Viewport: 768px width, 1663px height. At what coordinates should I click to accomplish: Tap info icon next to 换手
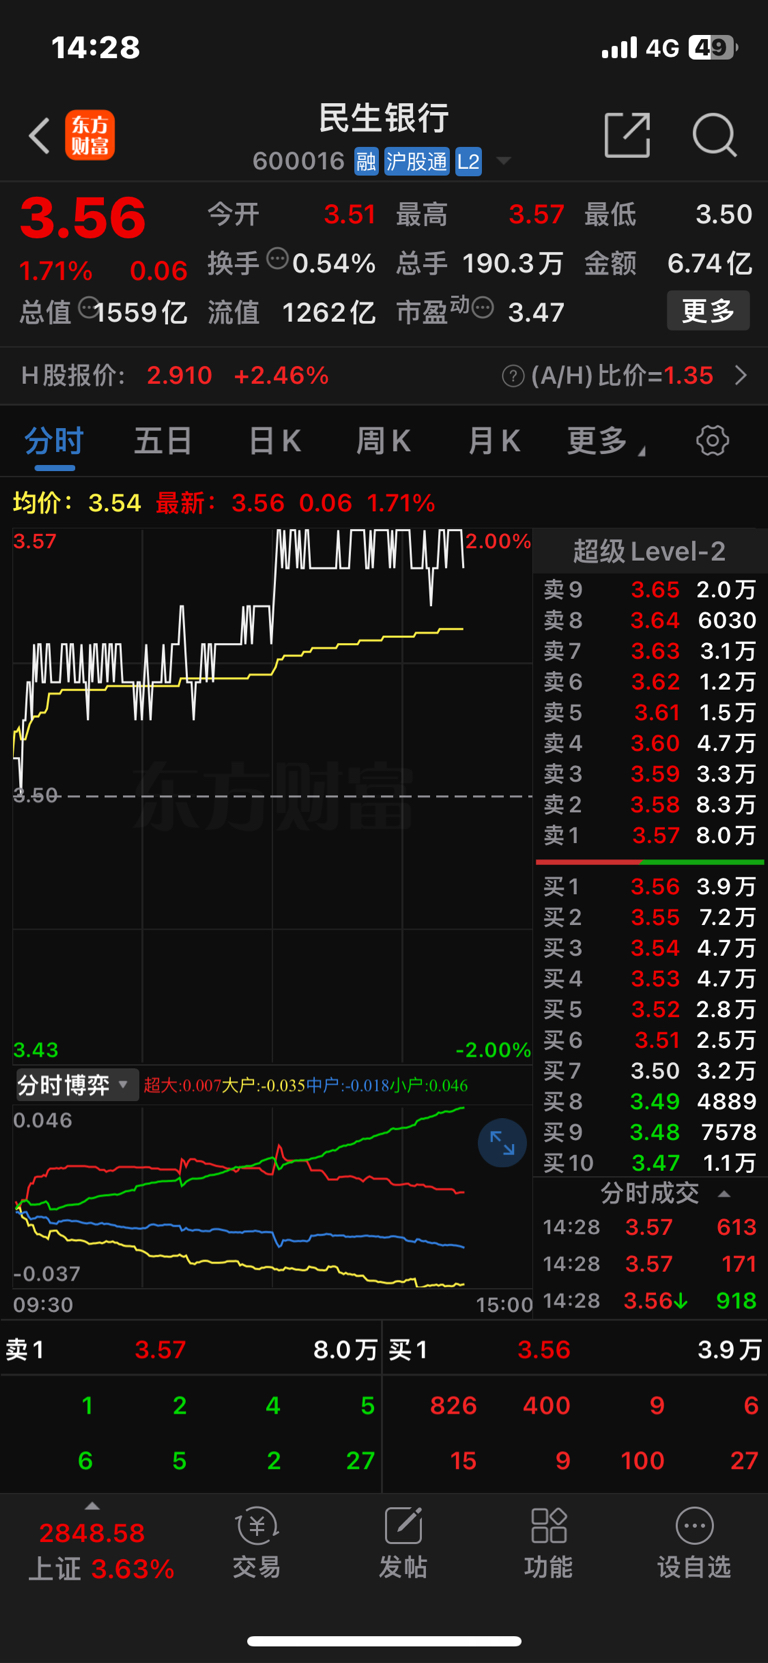coord(278,259)
